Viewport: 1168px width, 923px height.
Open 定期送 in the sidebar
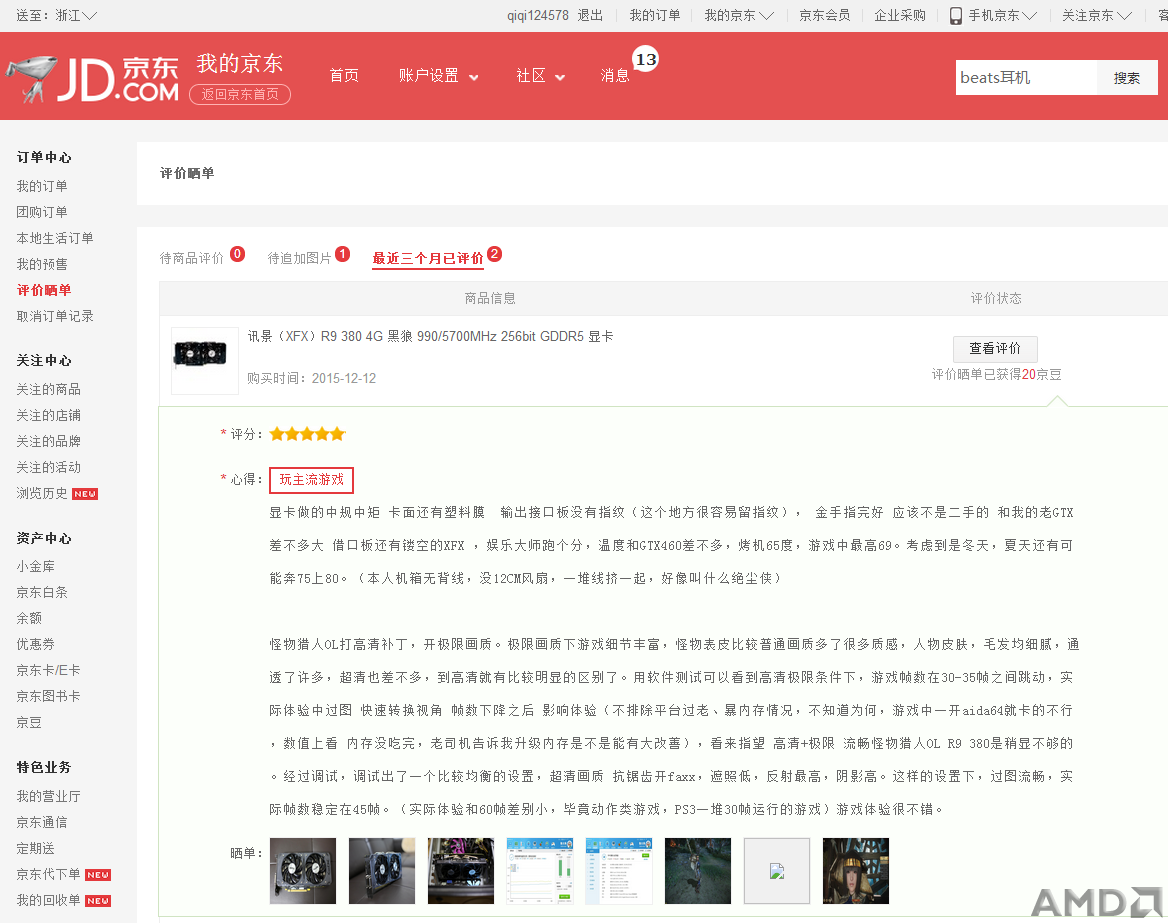tap(36, 849)
